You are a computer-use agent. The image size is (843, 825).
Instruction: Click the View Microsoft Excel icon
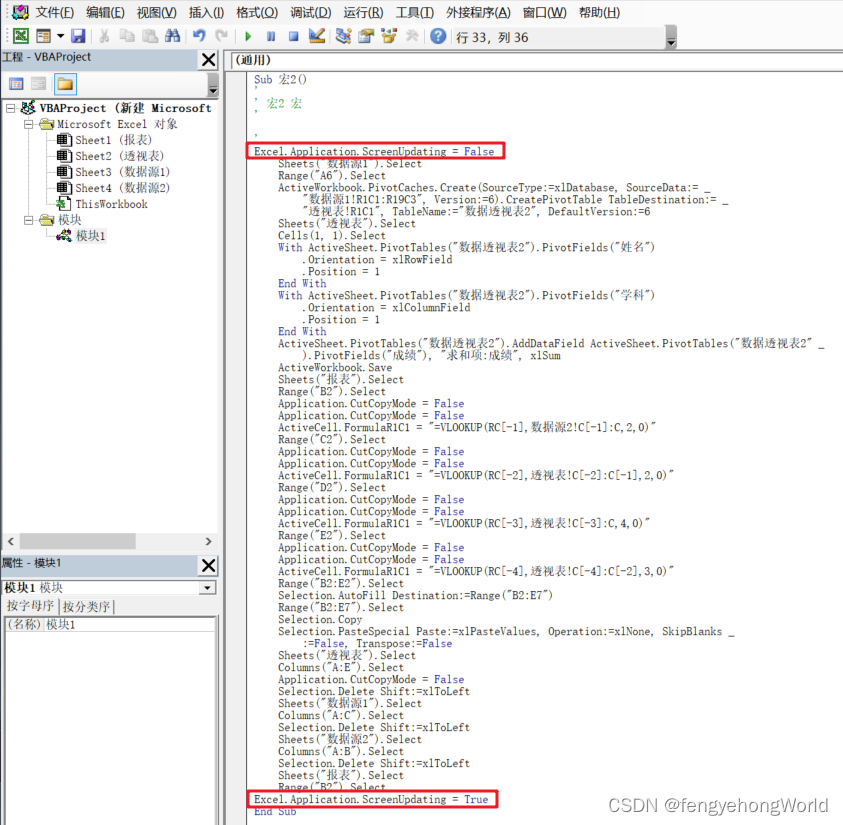(20, 36)
